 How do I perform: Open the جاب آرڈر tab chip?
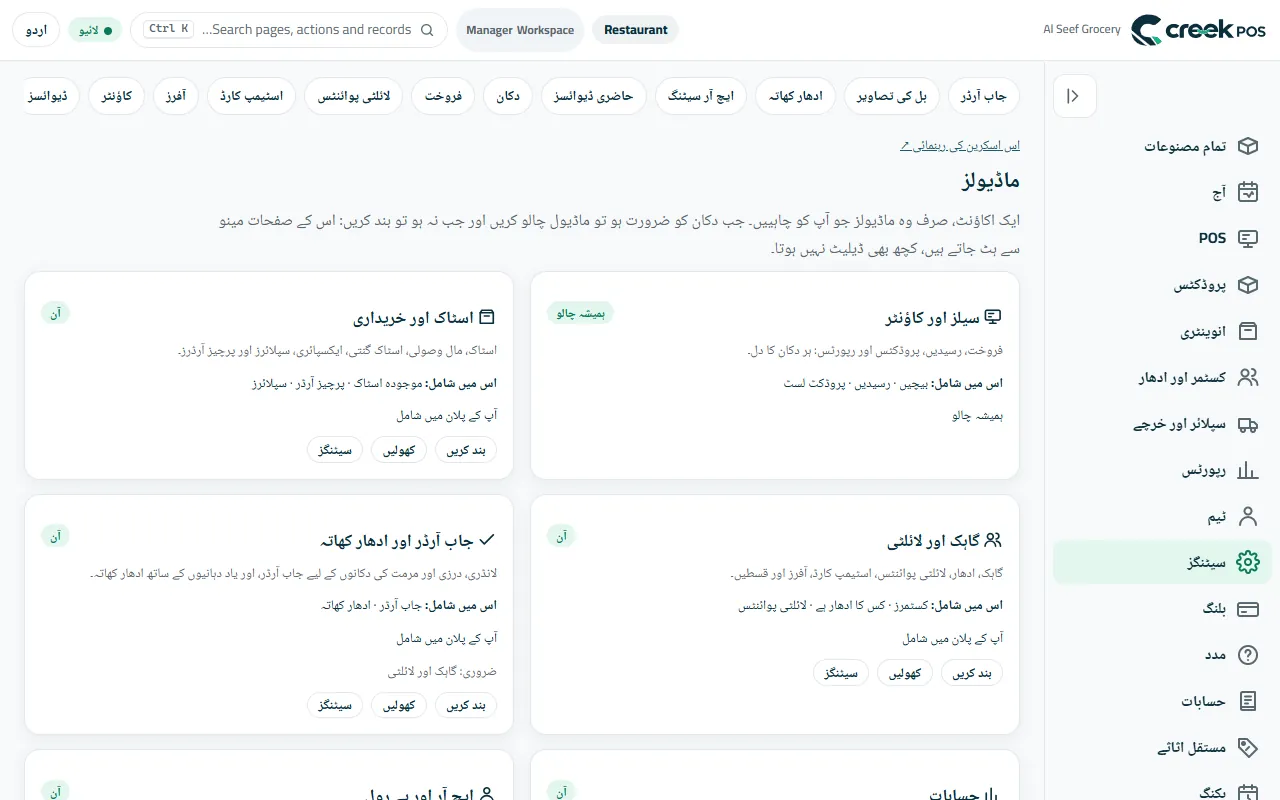(984, 96)
